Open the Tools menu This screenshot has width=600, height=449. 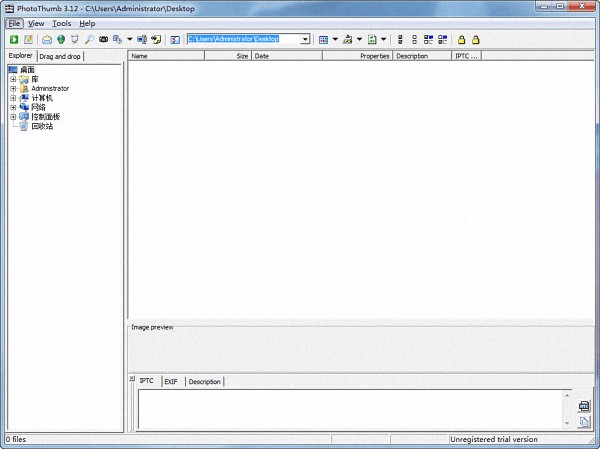(x=62, y=23)
